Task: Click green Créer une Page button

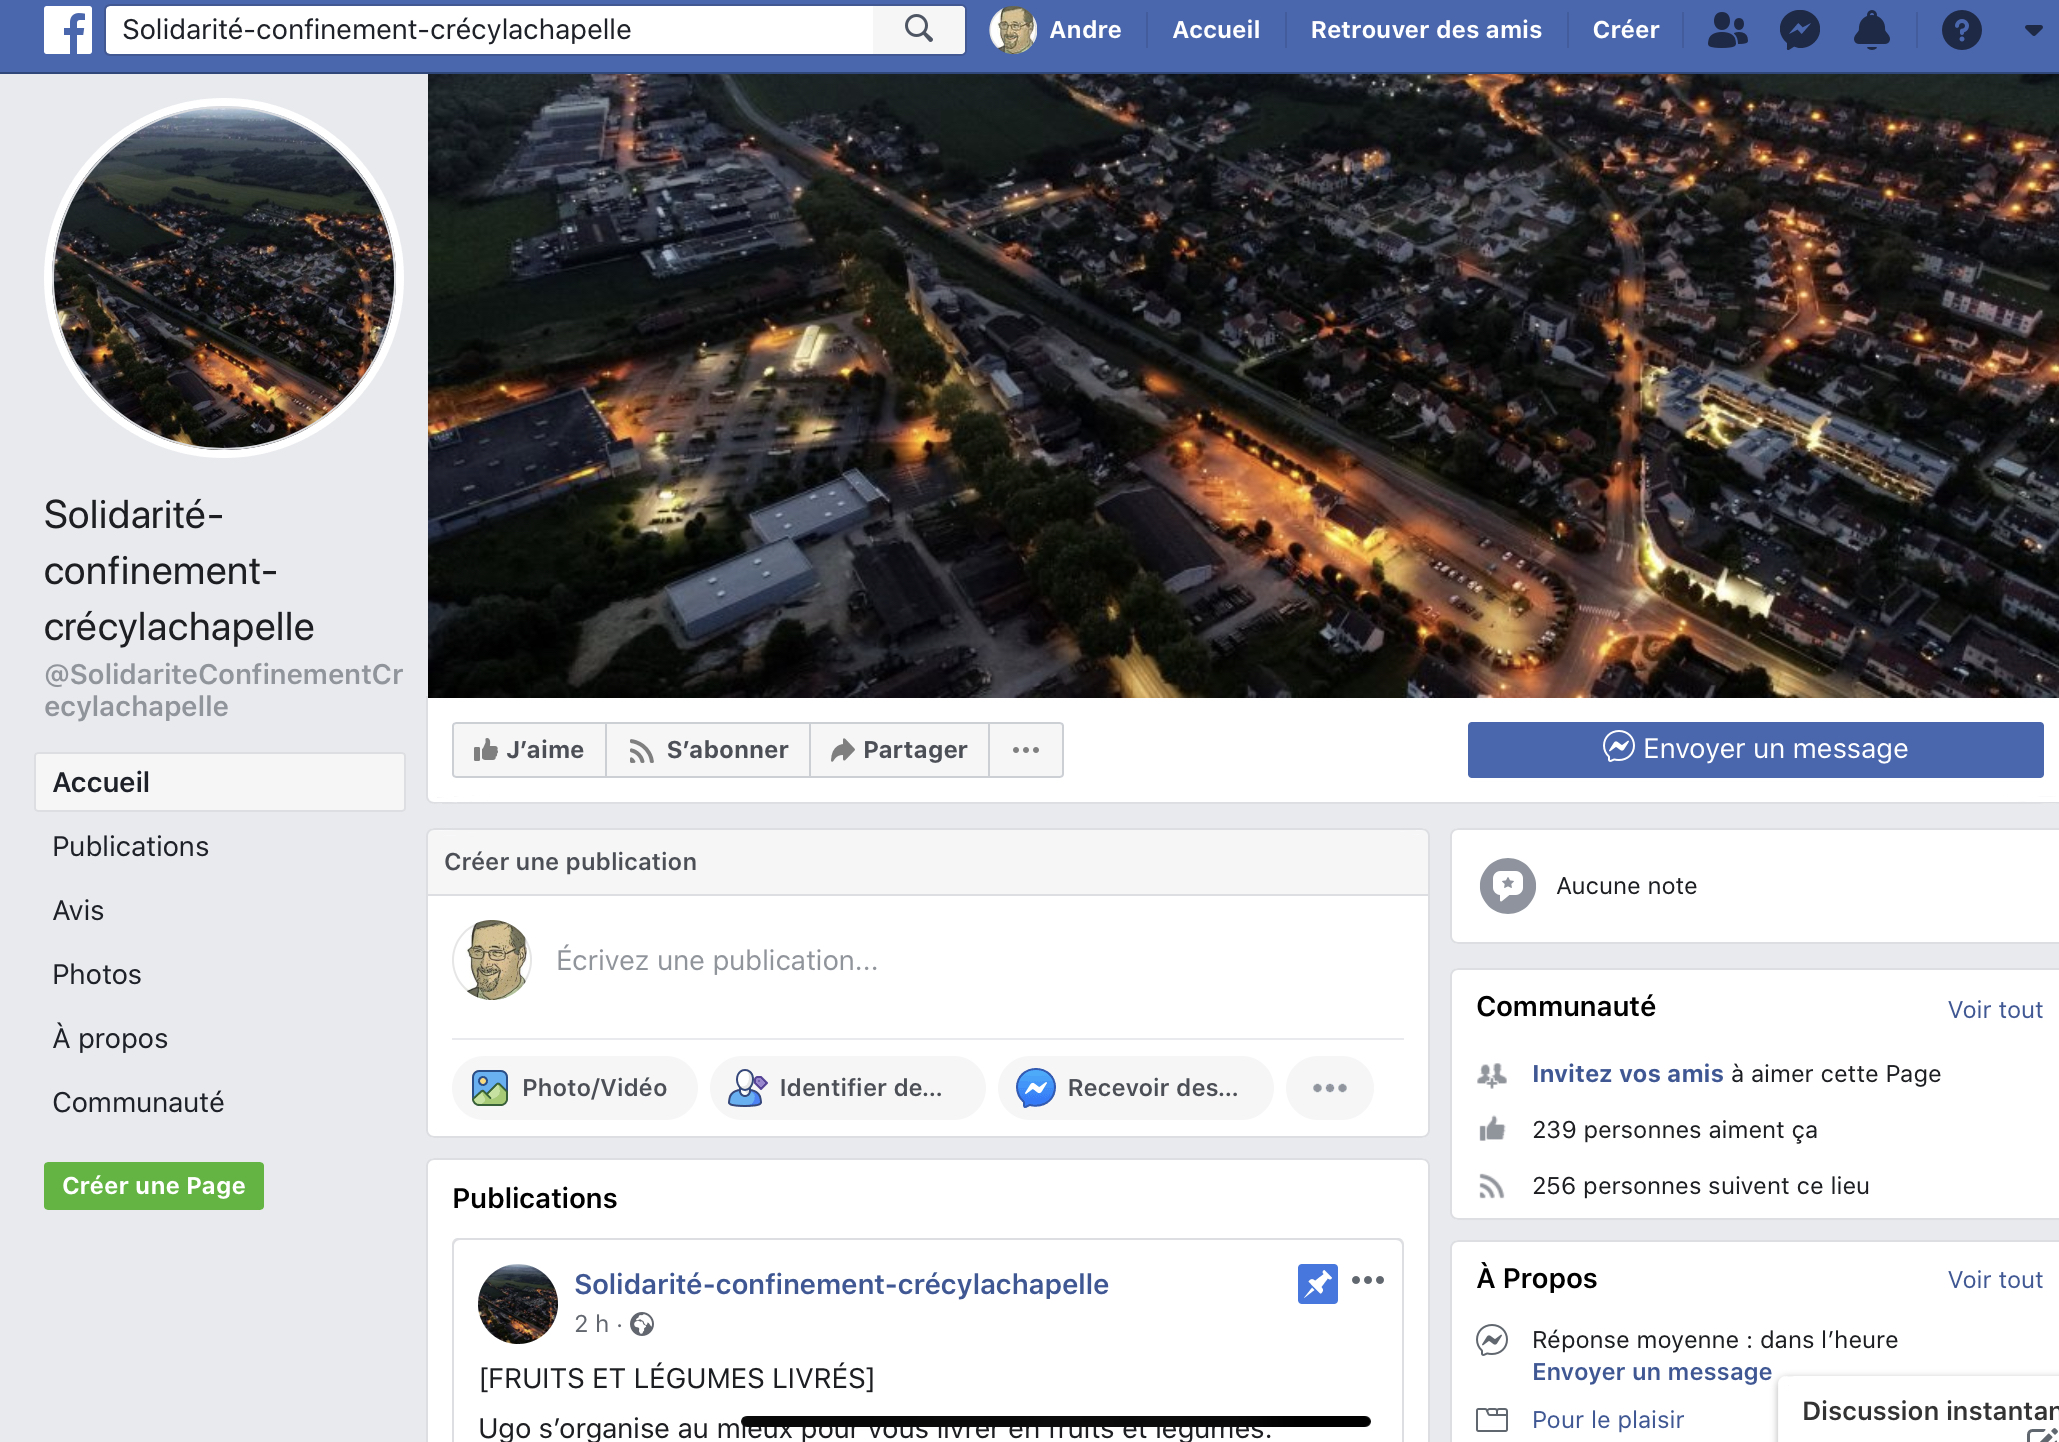Action: pyautogui.click(x=154, y=1186)
